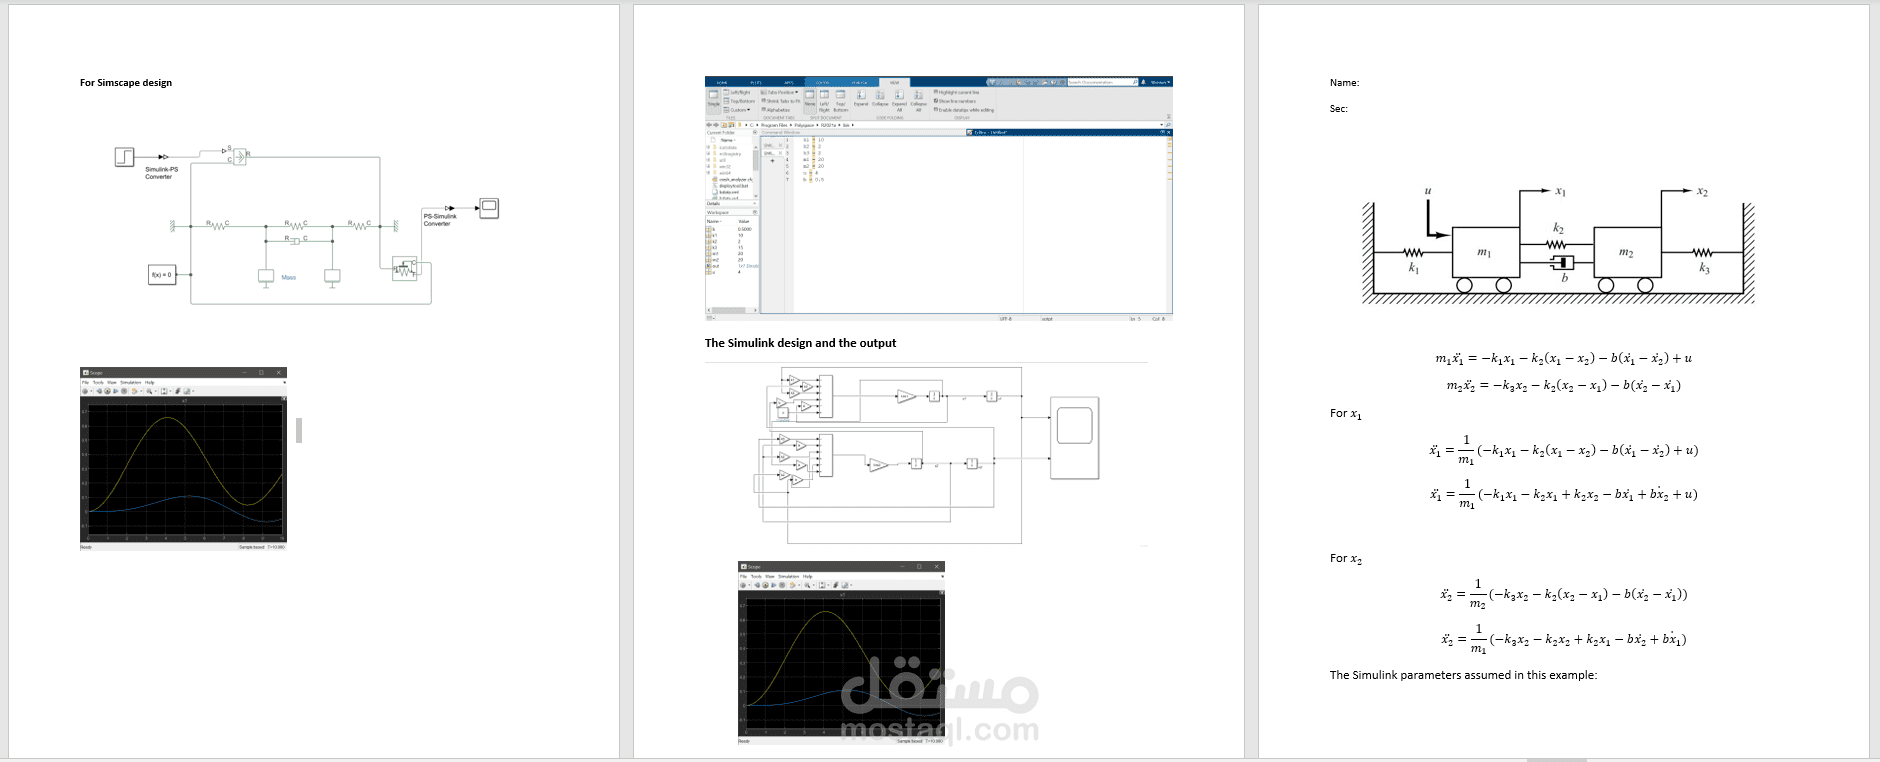Viewport: 1880px width, 762px height.
Task: Switch to the HOME tab in MATLAB
Action: point(722,82)
